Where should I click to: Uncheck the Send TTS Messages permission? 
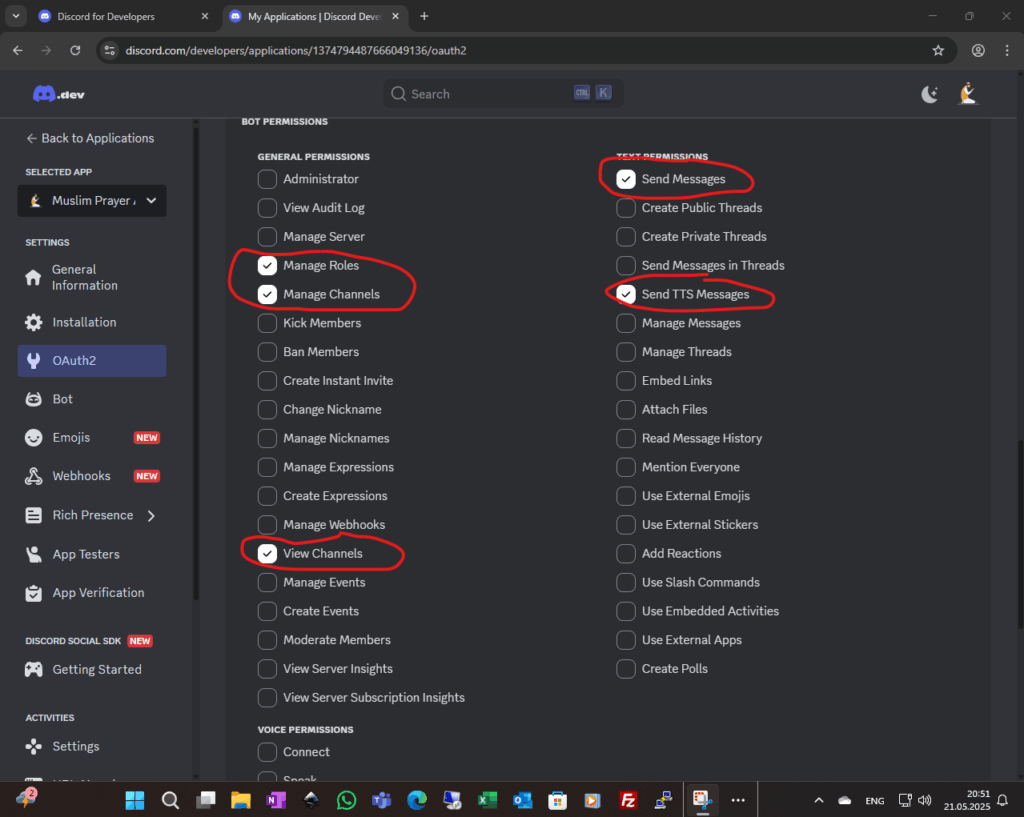(x=626, y=294)
